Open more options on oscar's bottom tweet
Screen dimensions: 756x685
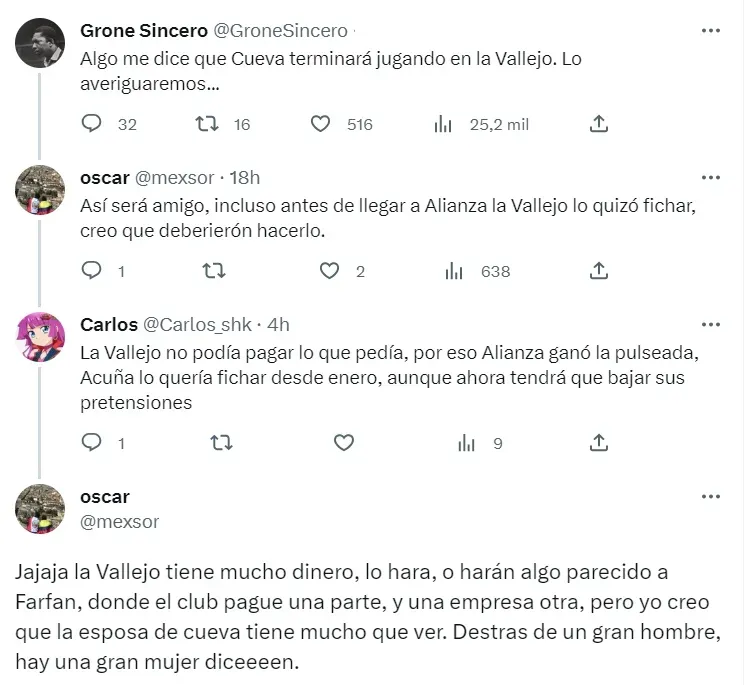click(x=711, y=497)
